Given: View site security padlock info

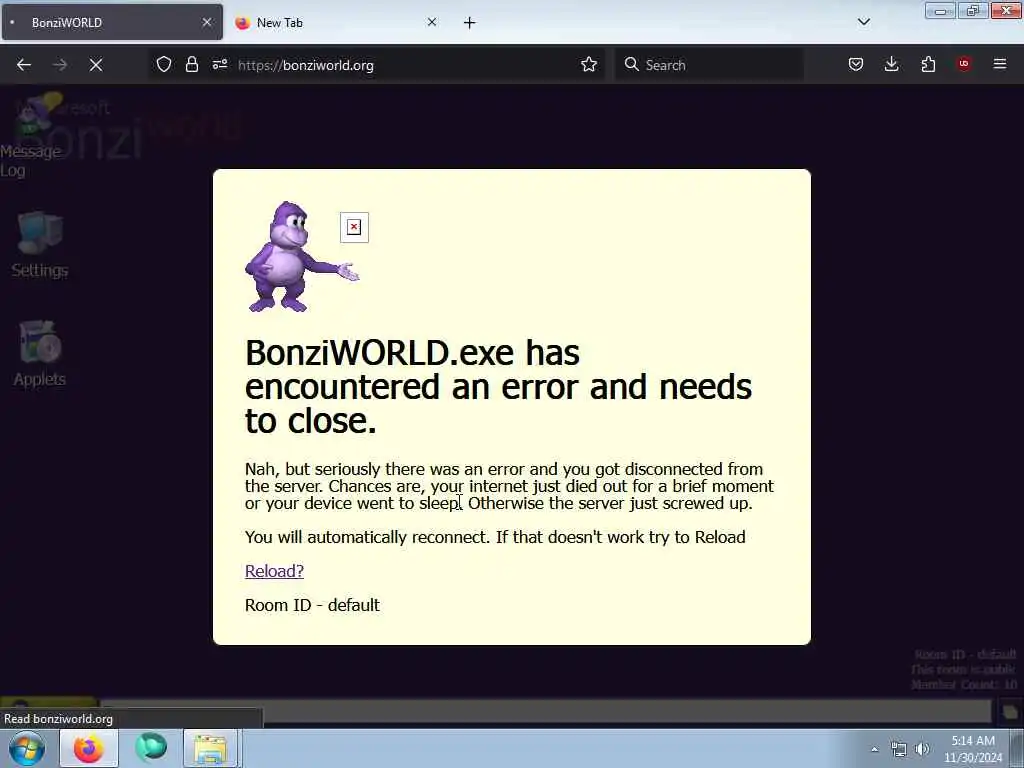Looking at the screenshot, I should pos(191,65).
